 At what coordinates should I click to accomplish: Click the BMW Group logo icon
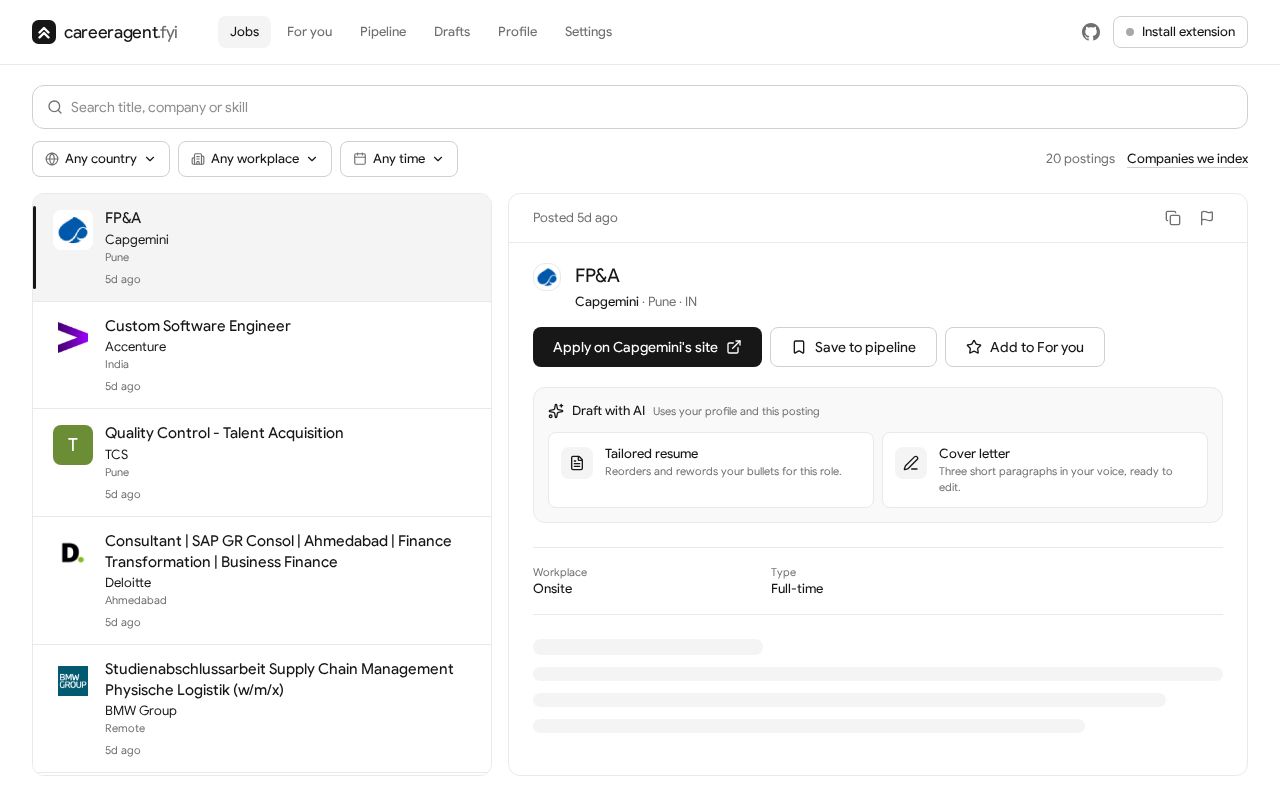coord(73,681)
